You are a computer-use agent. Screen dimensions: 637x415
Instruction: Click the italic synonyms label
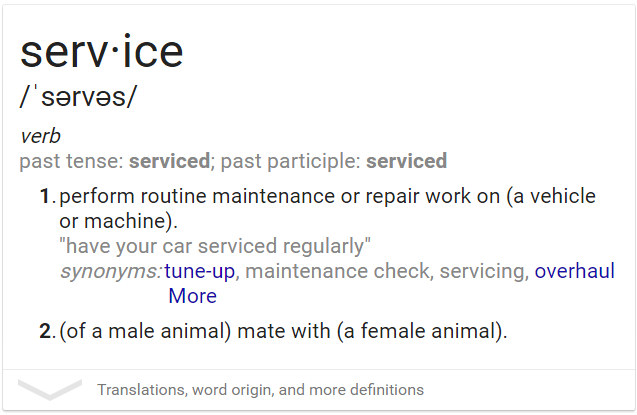click(111, 271)
